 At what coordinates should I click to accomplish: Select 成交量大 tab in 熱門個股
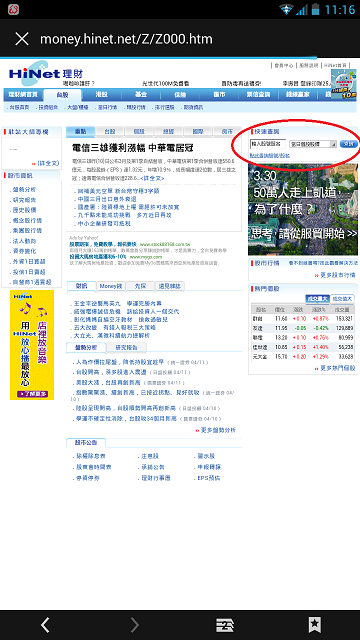pyautogui.click(x=317, y=299)
